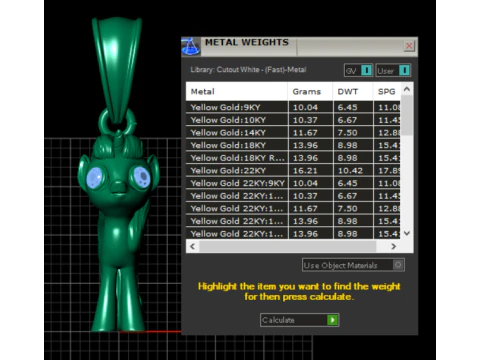Close the Metal Weights dialog
The image size is (480, 360).
[x=409, y=46]
